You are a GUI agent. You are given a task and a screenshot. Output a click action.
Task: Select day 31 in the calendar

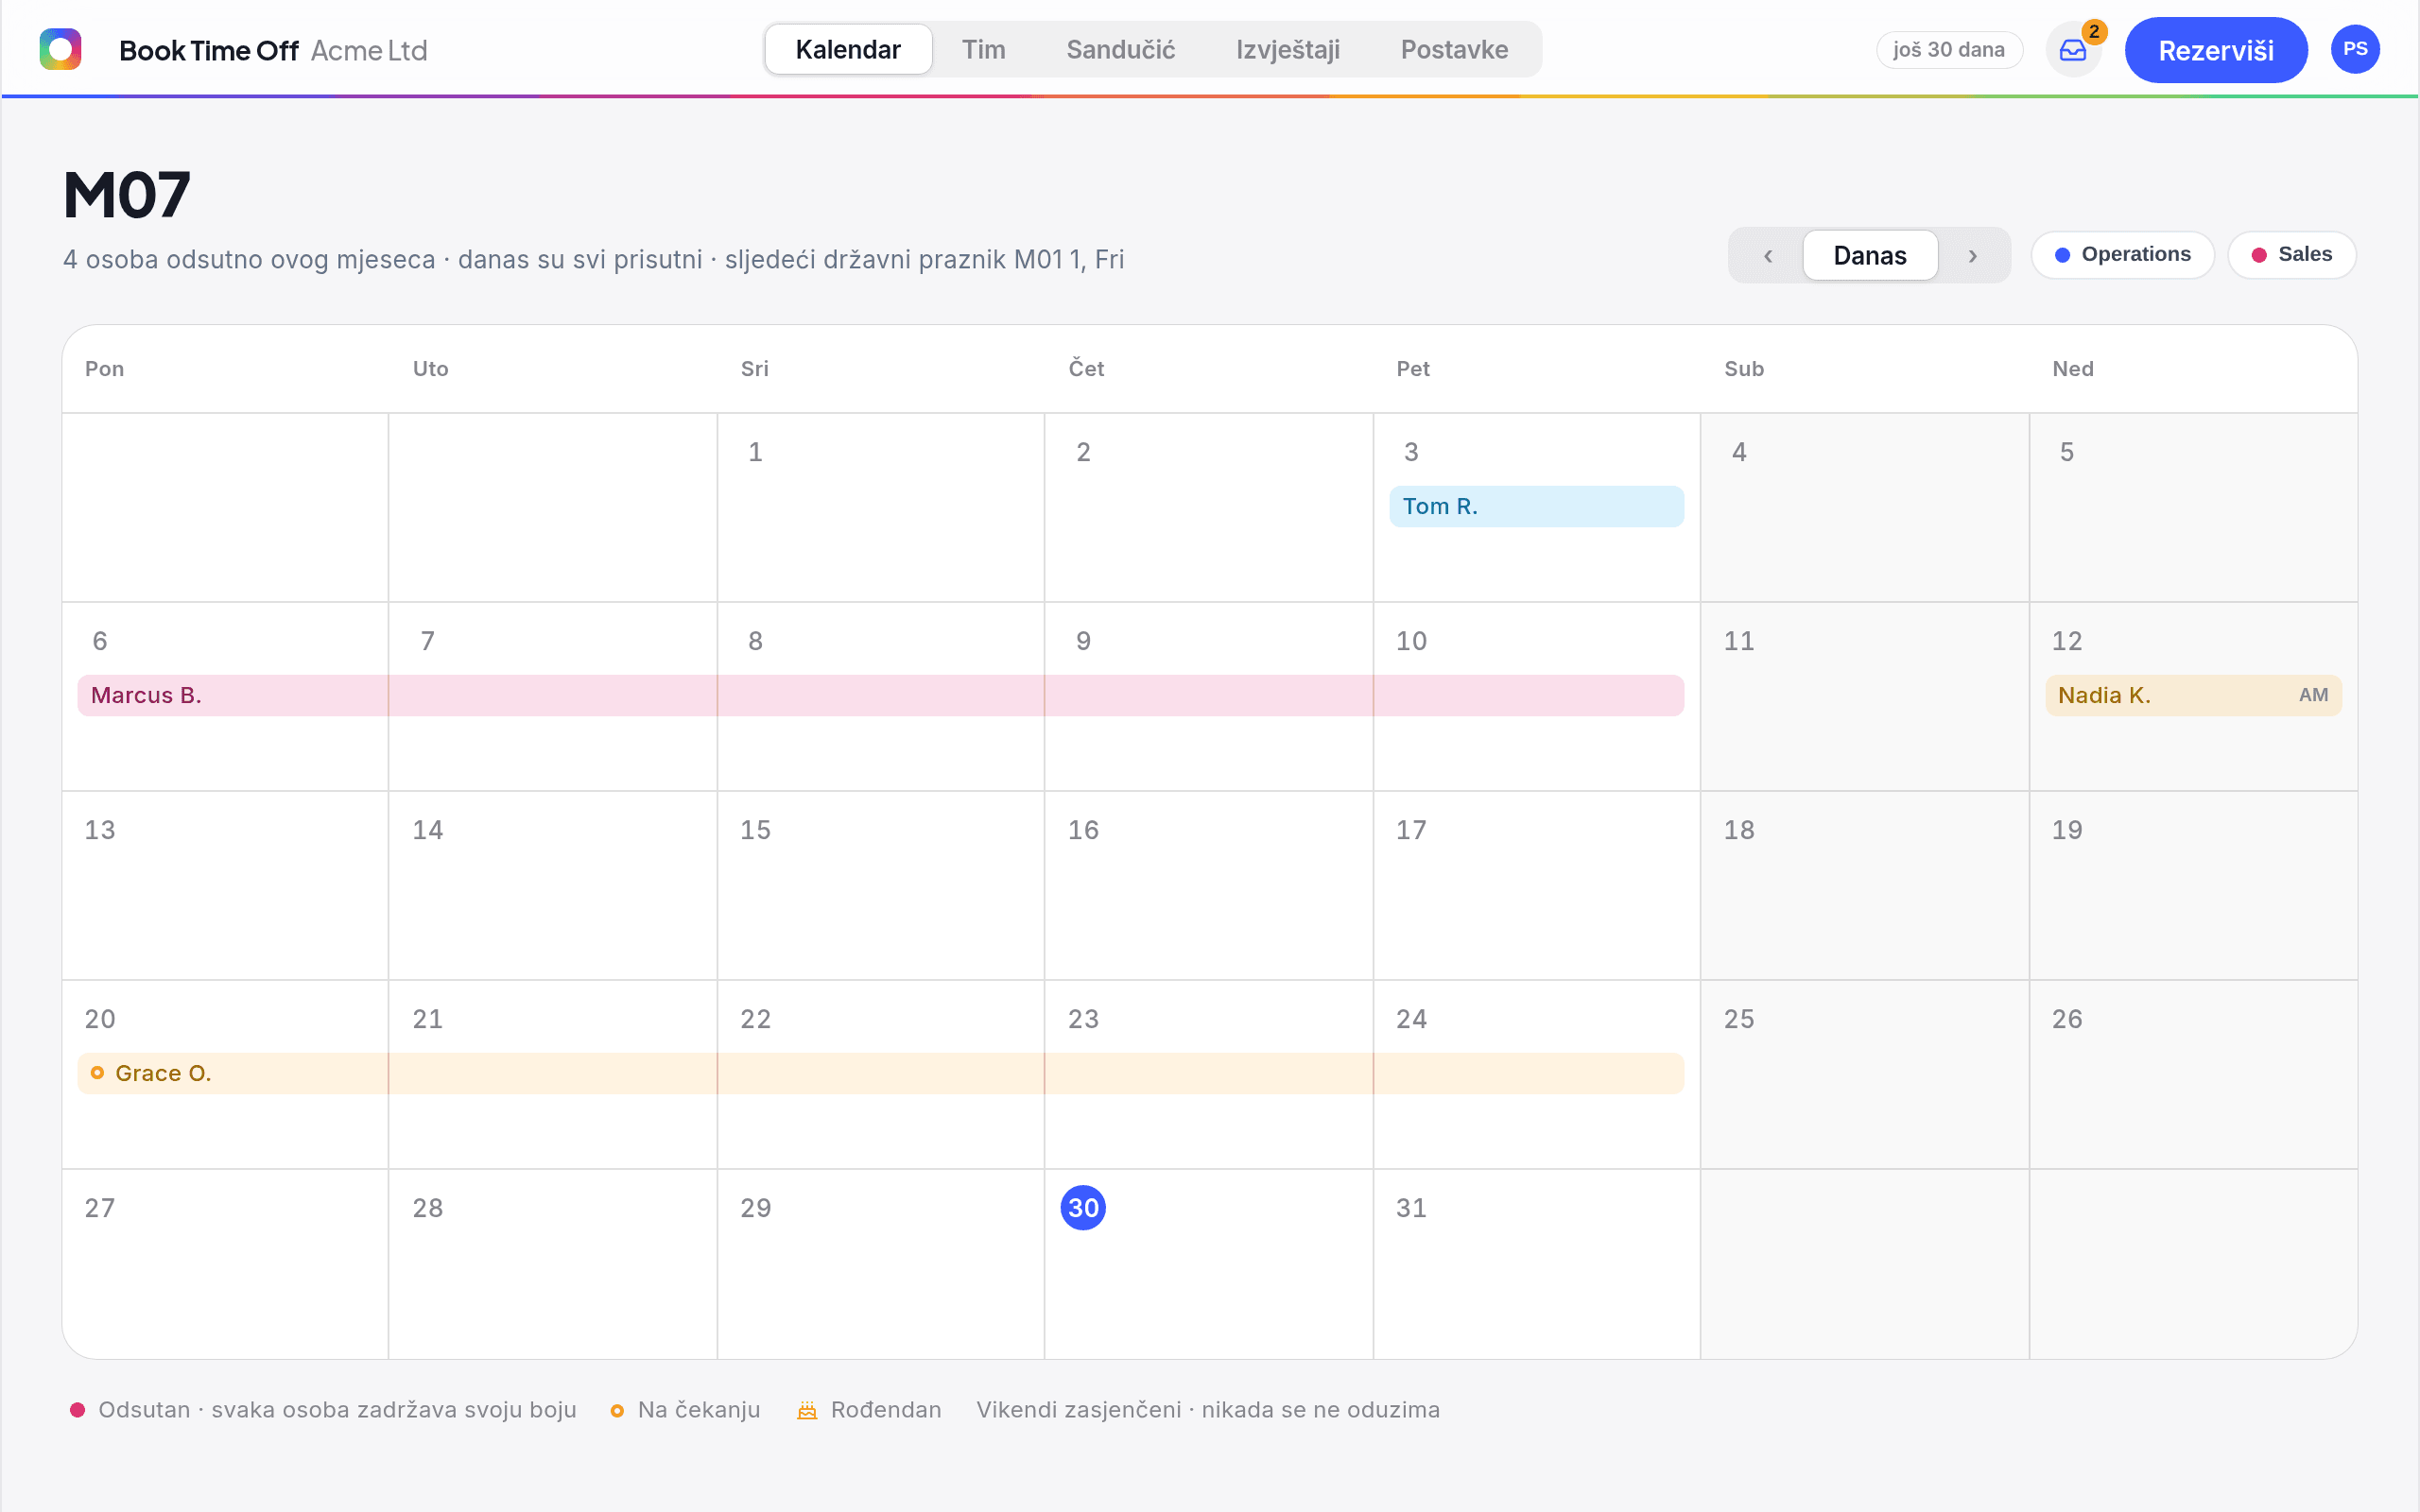coord(1411,1208)
